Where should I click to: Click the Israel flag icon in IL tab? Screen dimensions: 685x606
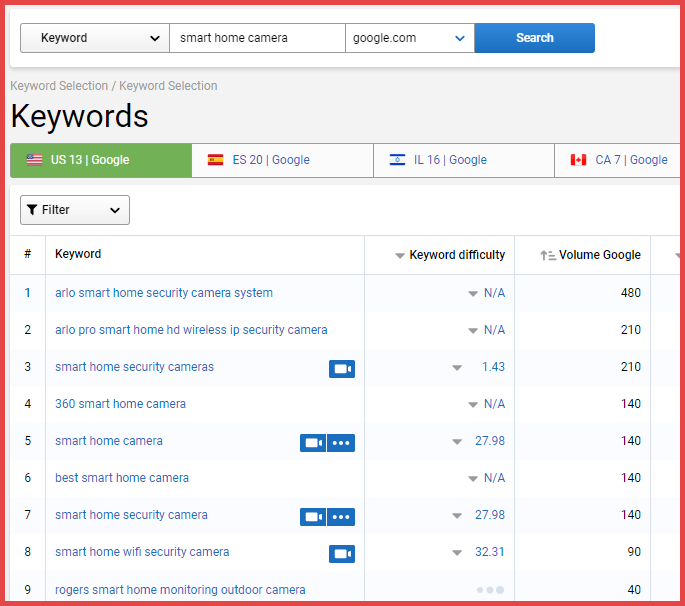coord(397,160)
